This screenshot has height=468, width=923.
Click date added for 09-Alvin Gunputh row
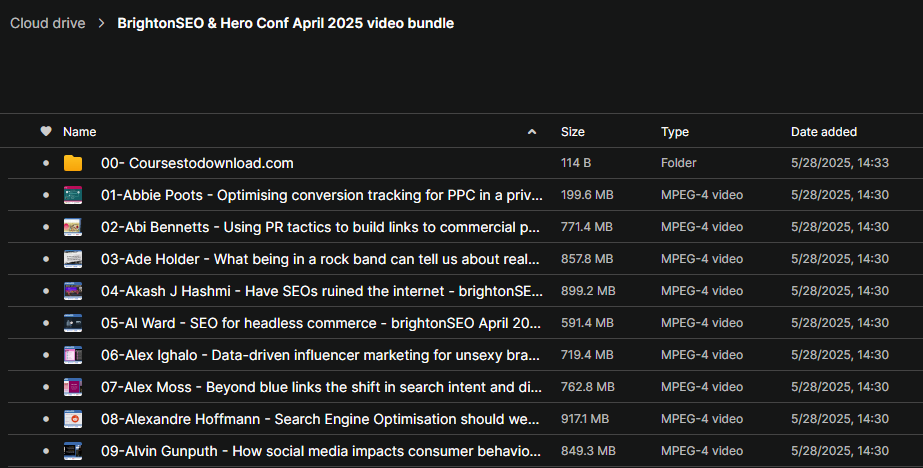[x=840, y=451]
